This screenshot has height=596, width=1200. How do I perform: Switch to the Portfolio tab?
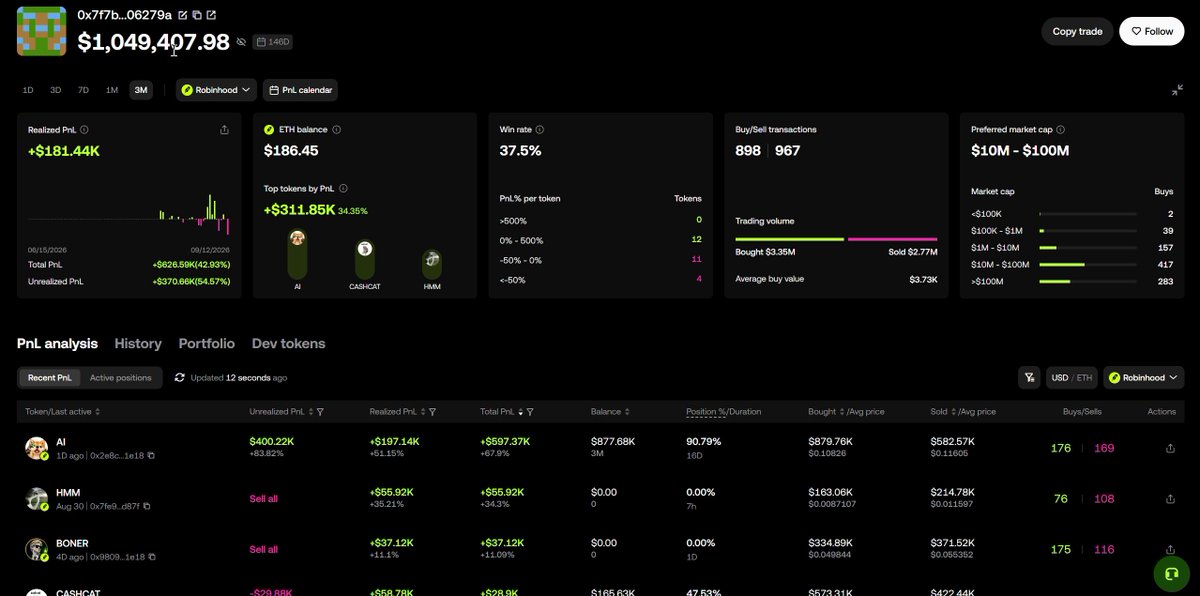[x=207, y=344]
